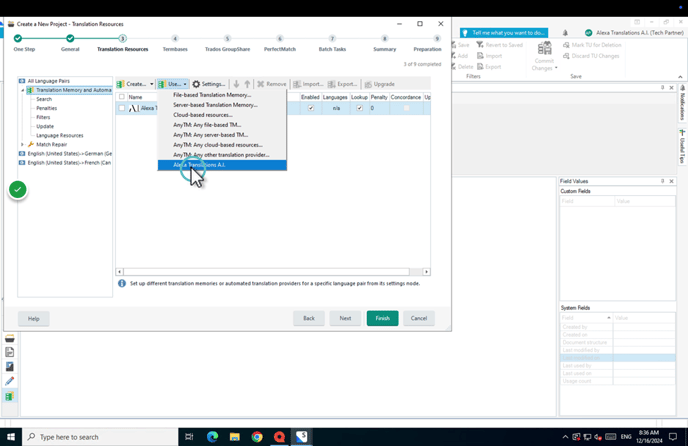Click the Tell me what you want search box
The height and width of the screenshot is (446, 688).
504,33
